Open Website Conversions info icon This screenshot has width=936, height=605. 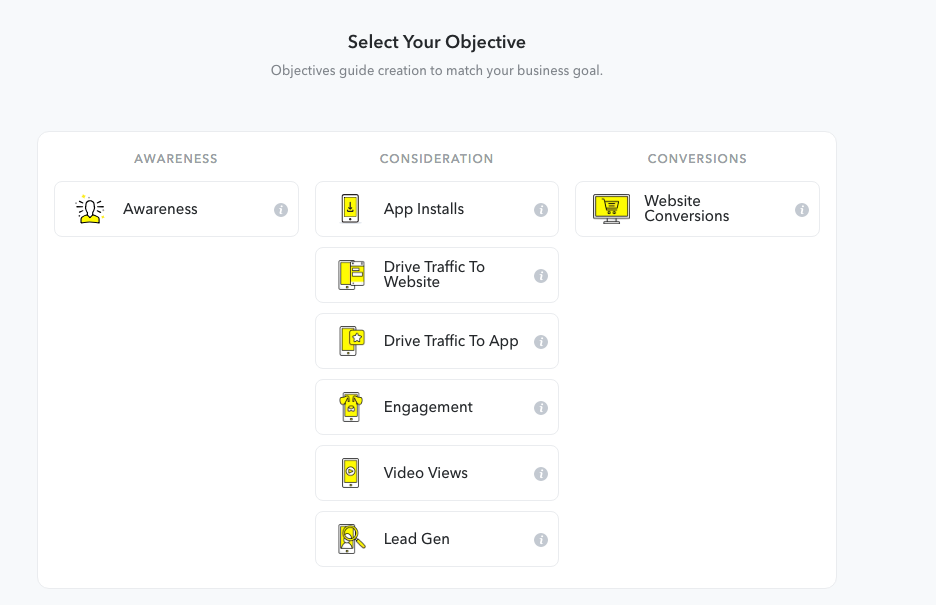802,210
